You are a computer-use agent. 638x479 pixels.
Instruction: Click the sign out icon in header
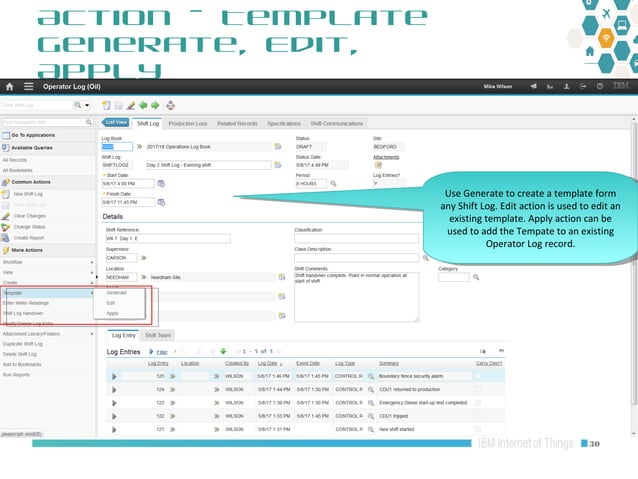tap(583, 86)
